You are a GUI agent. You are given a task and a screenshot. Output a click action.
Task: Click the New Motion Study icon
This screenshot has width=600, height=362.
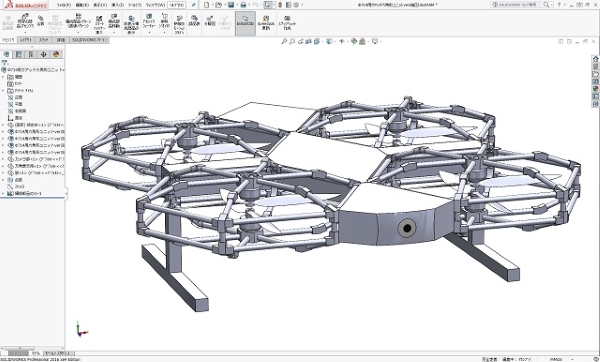pos(179,18)
